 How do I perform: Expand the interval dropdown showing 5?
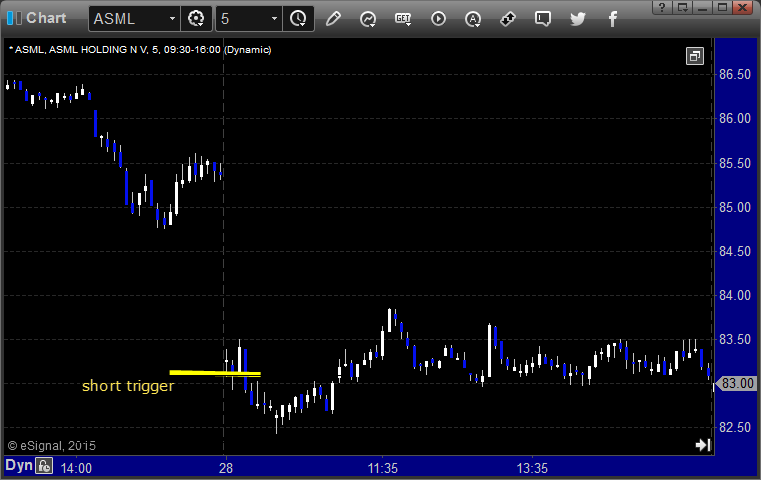[249, 19]
